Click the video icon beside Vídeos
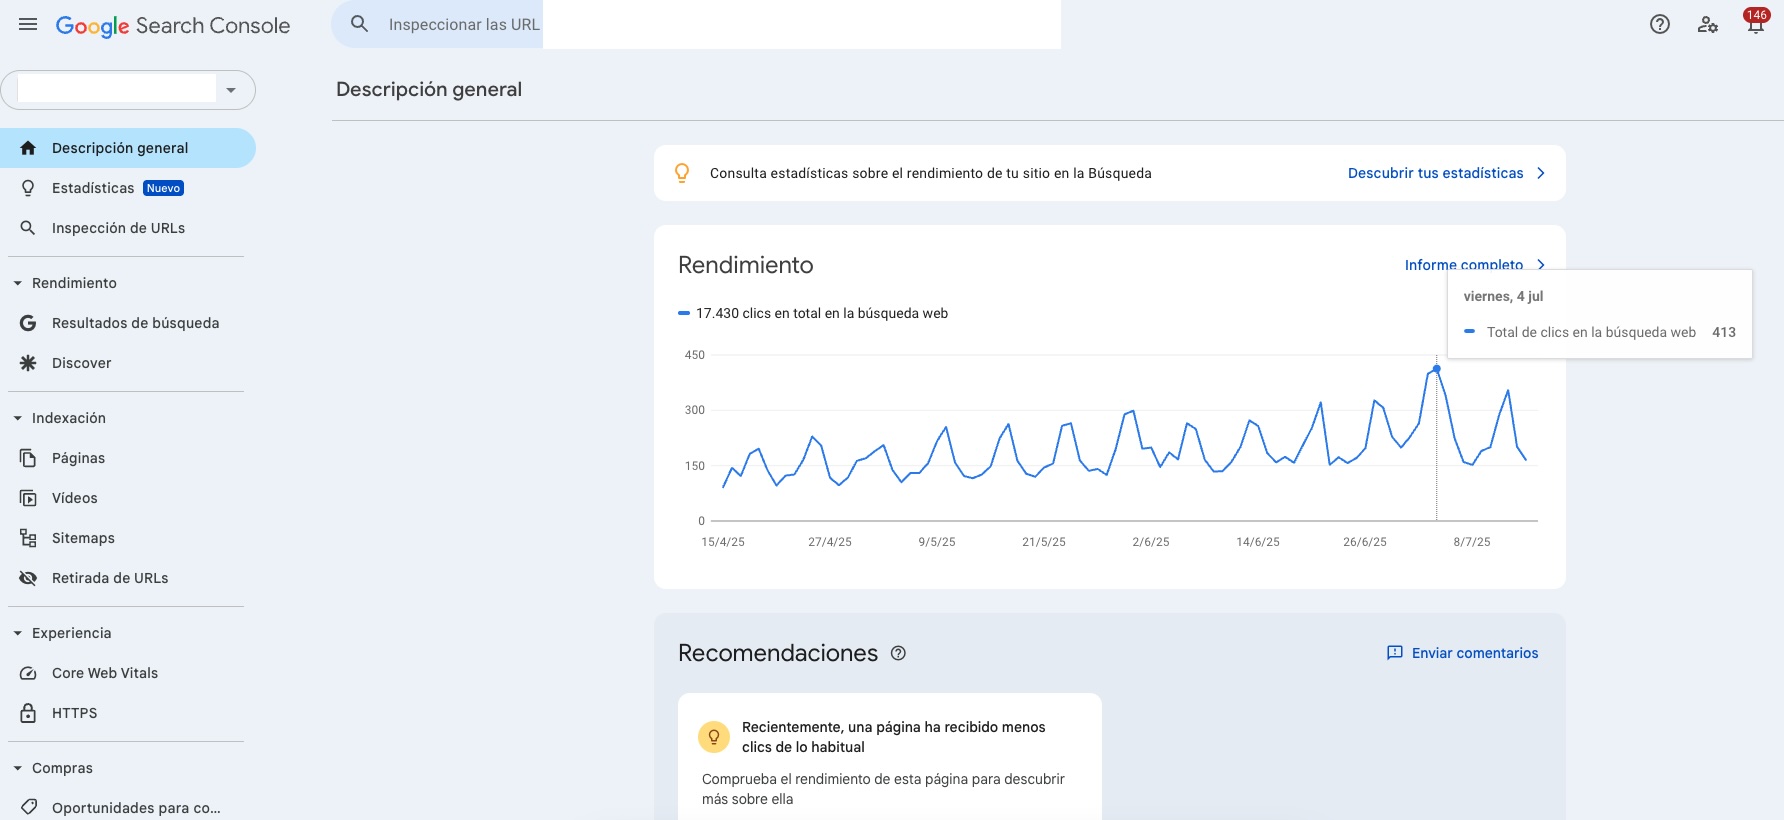 [x=28, y=498]
